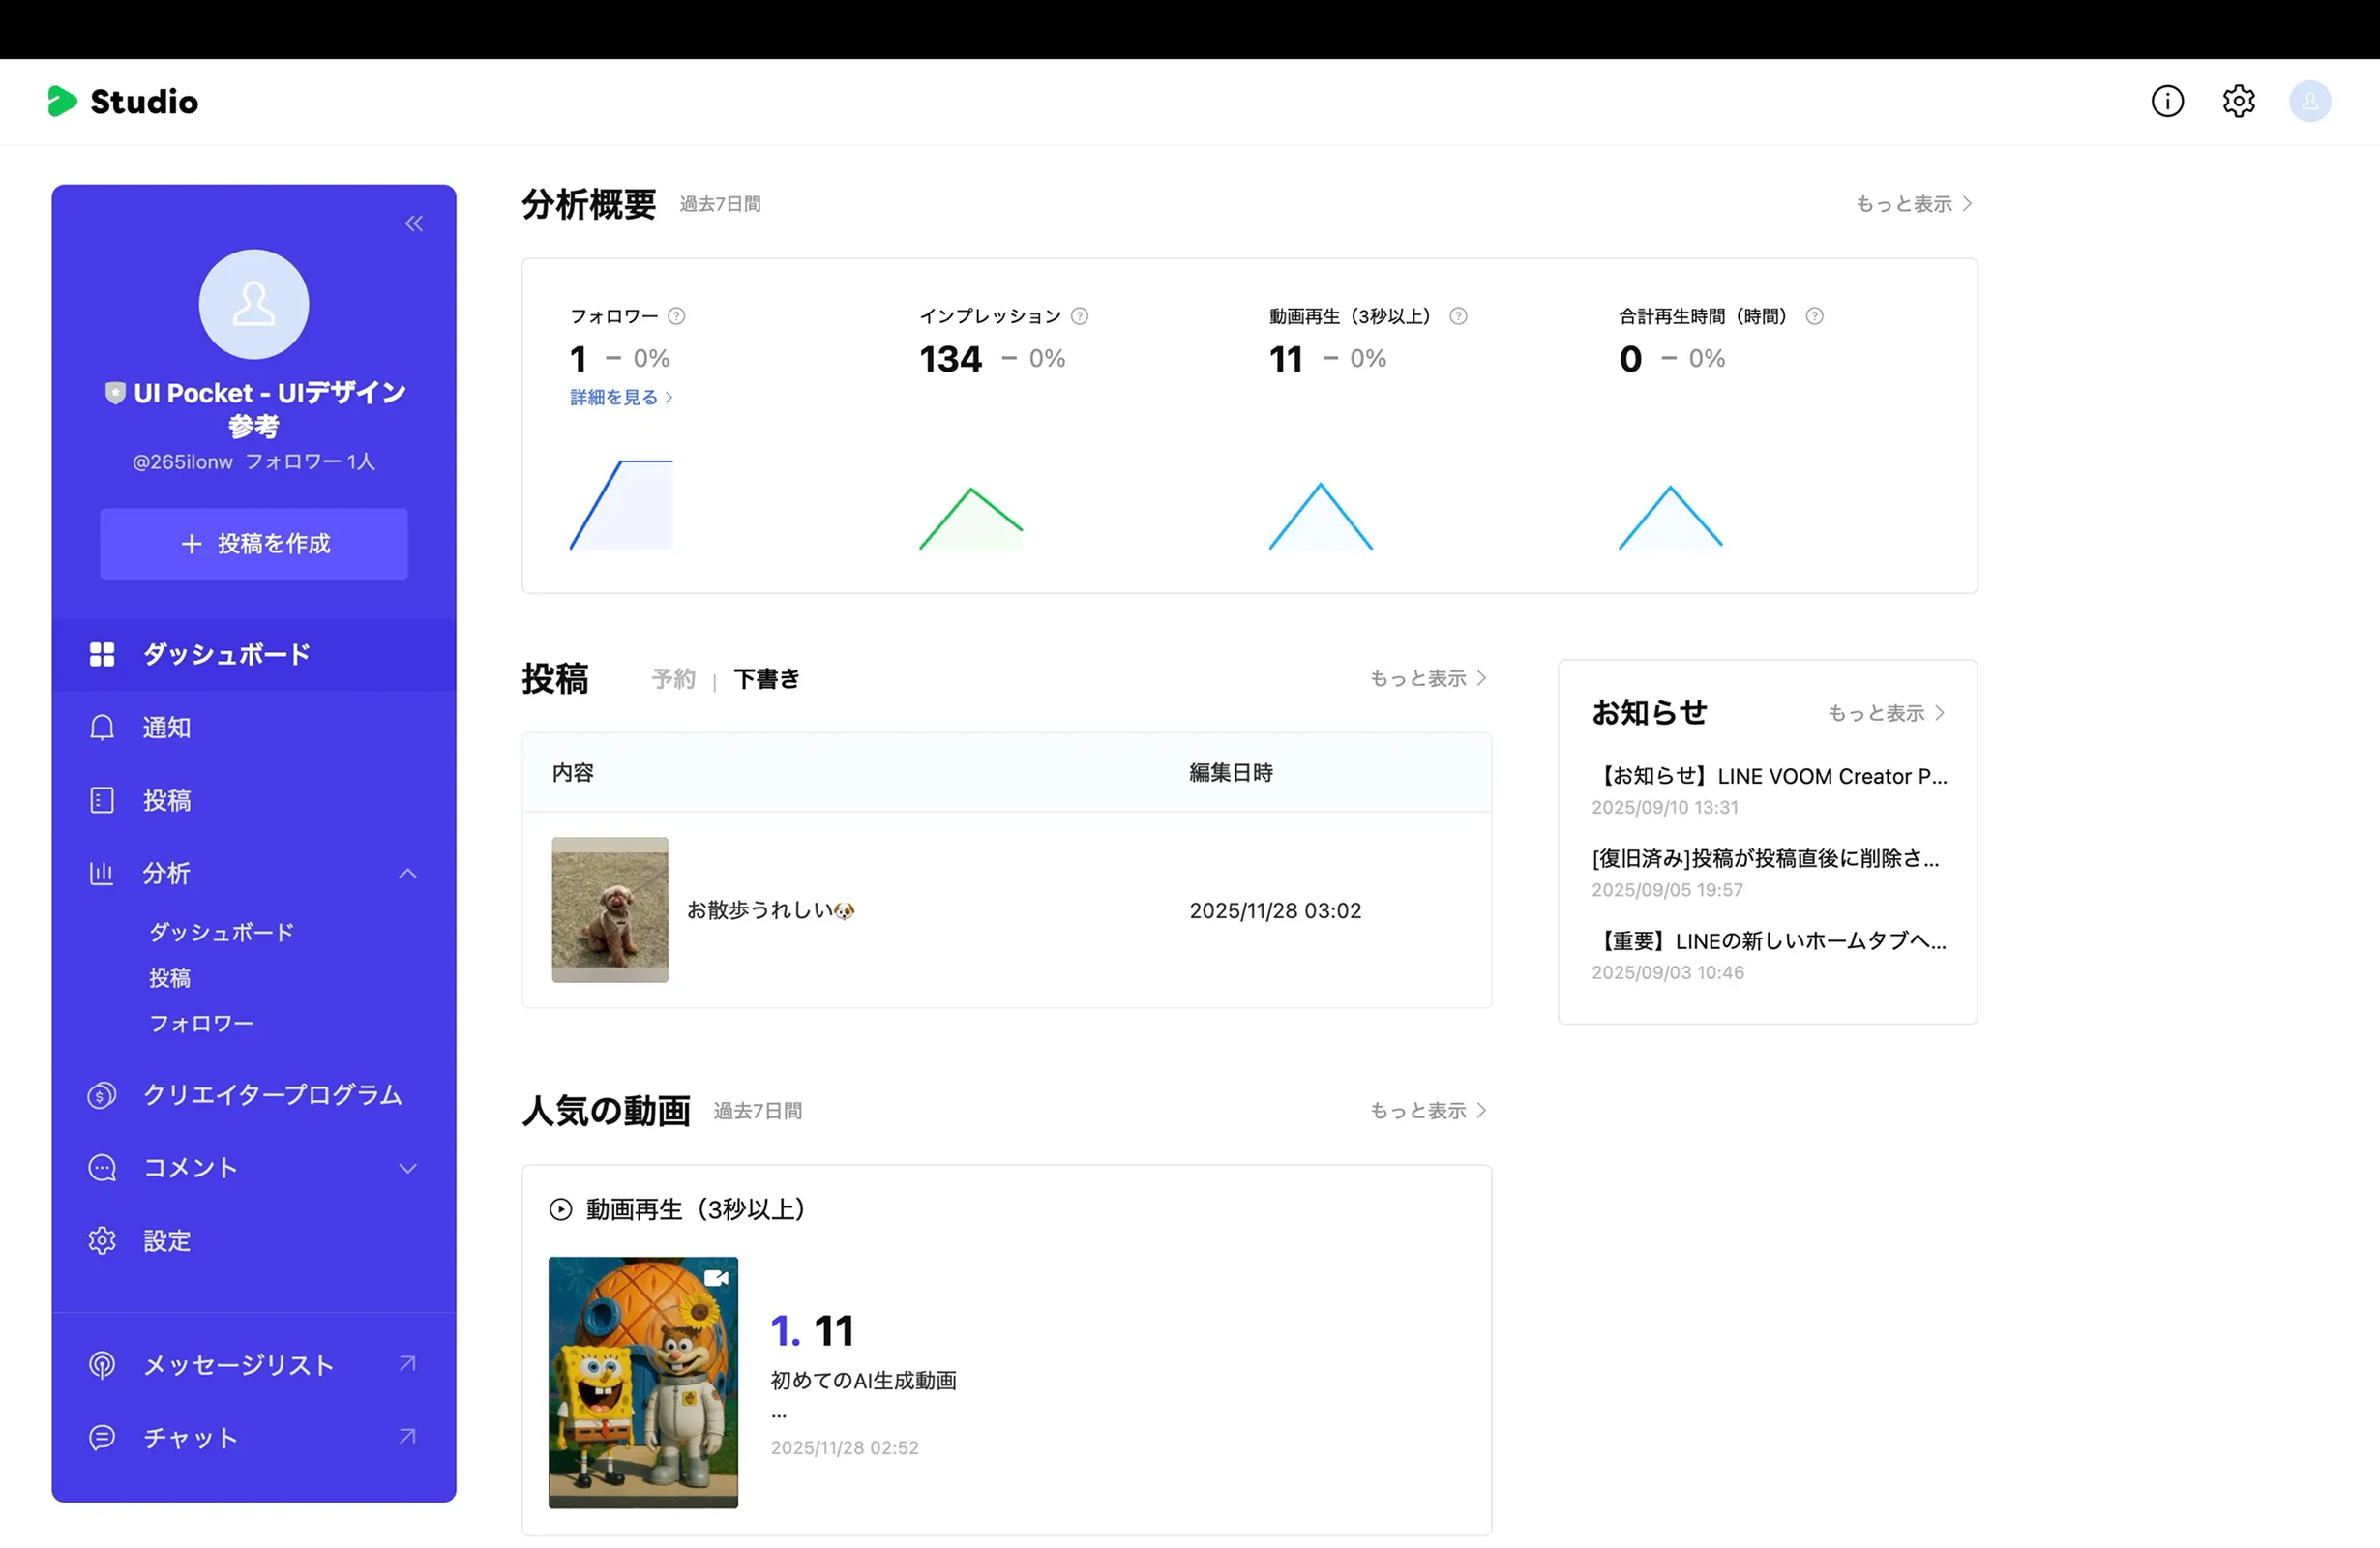
Task: Open the お散歩うれしい draft post thumbnail
Action: [x=609, y=909]
